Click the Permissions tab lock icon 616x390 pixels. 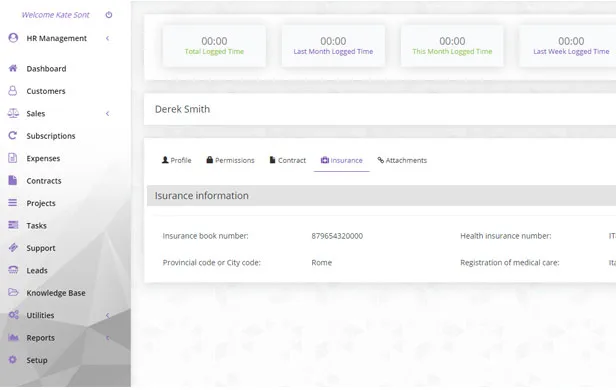tap(210, 160)
